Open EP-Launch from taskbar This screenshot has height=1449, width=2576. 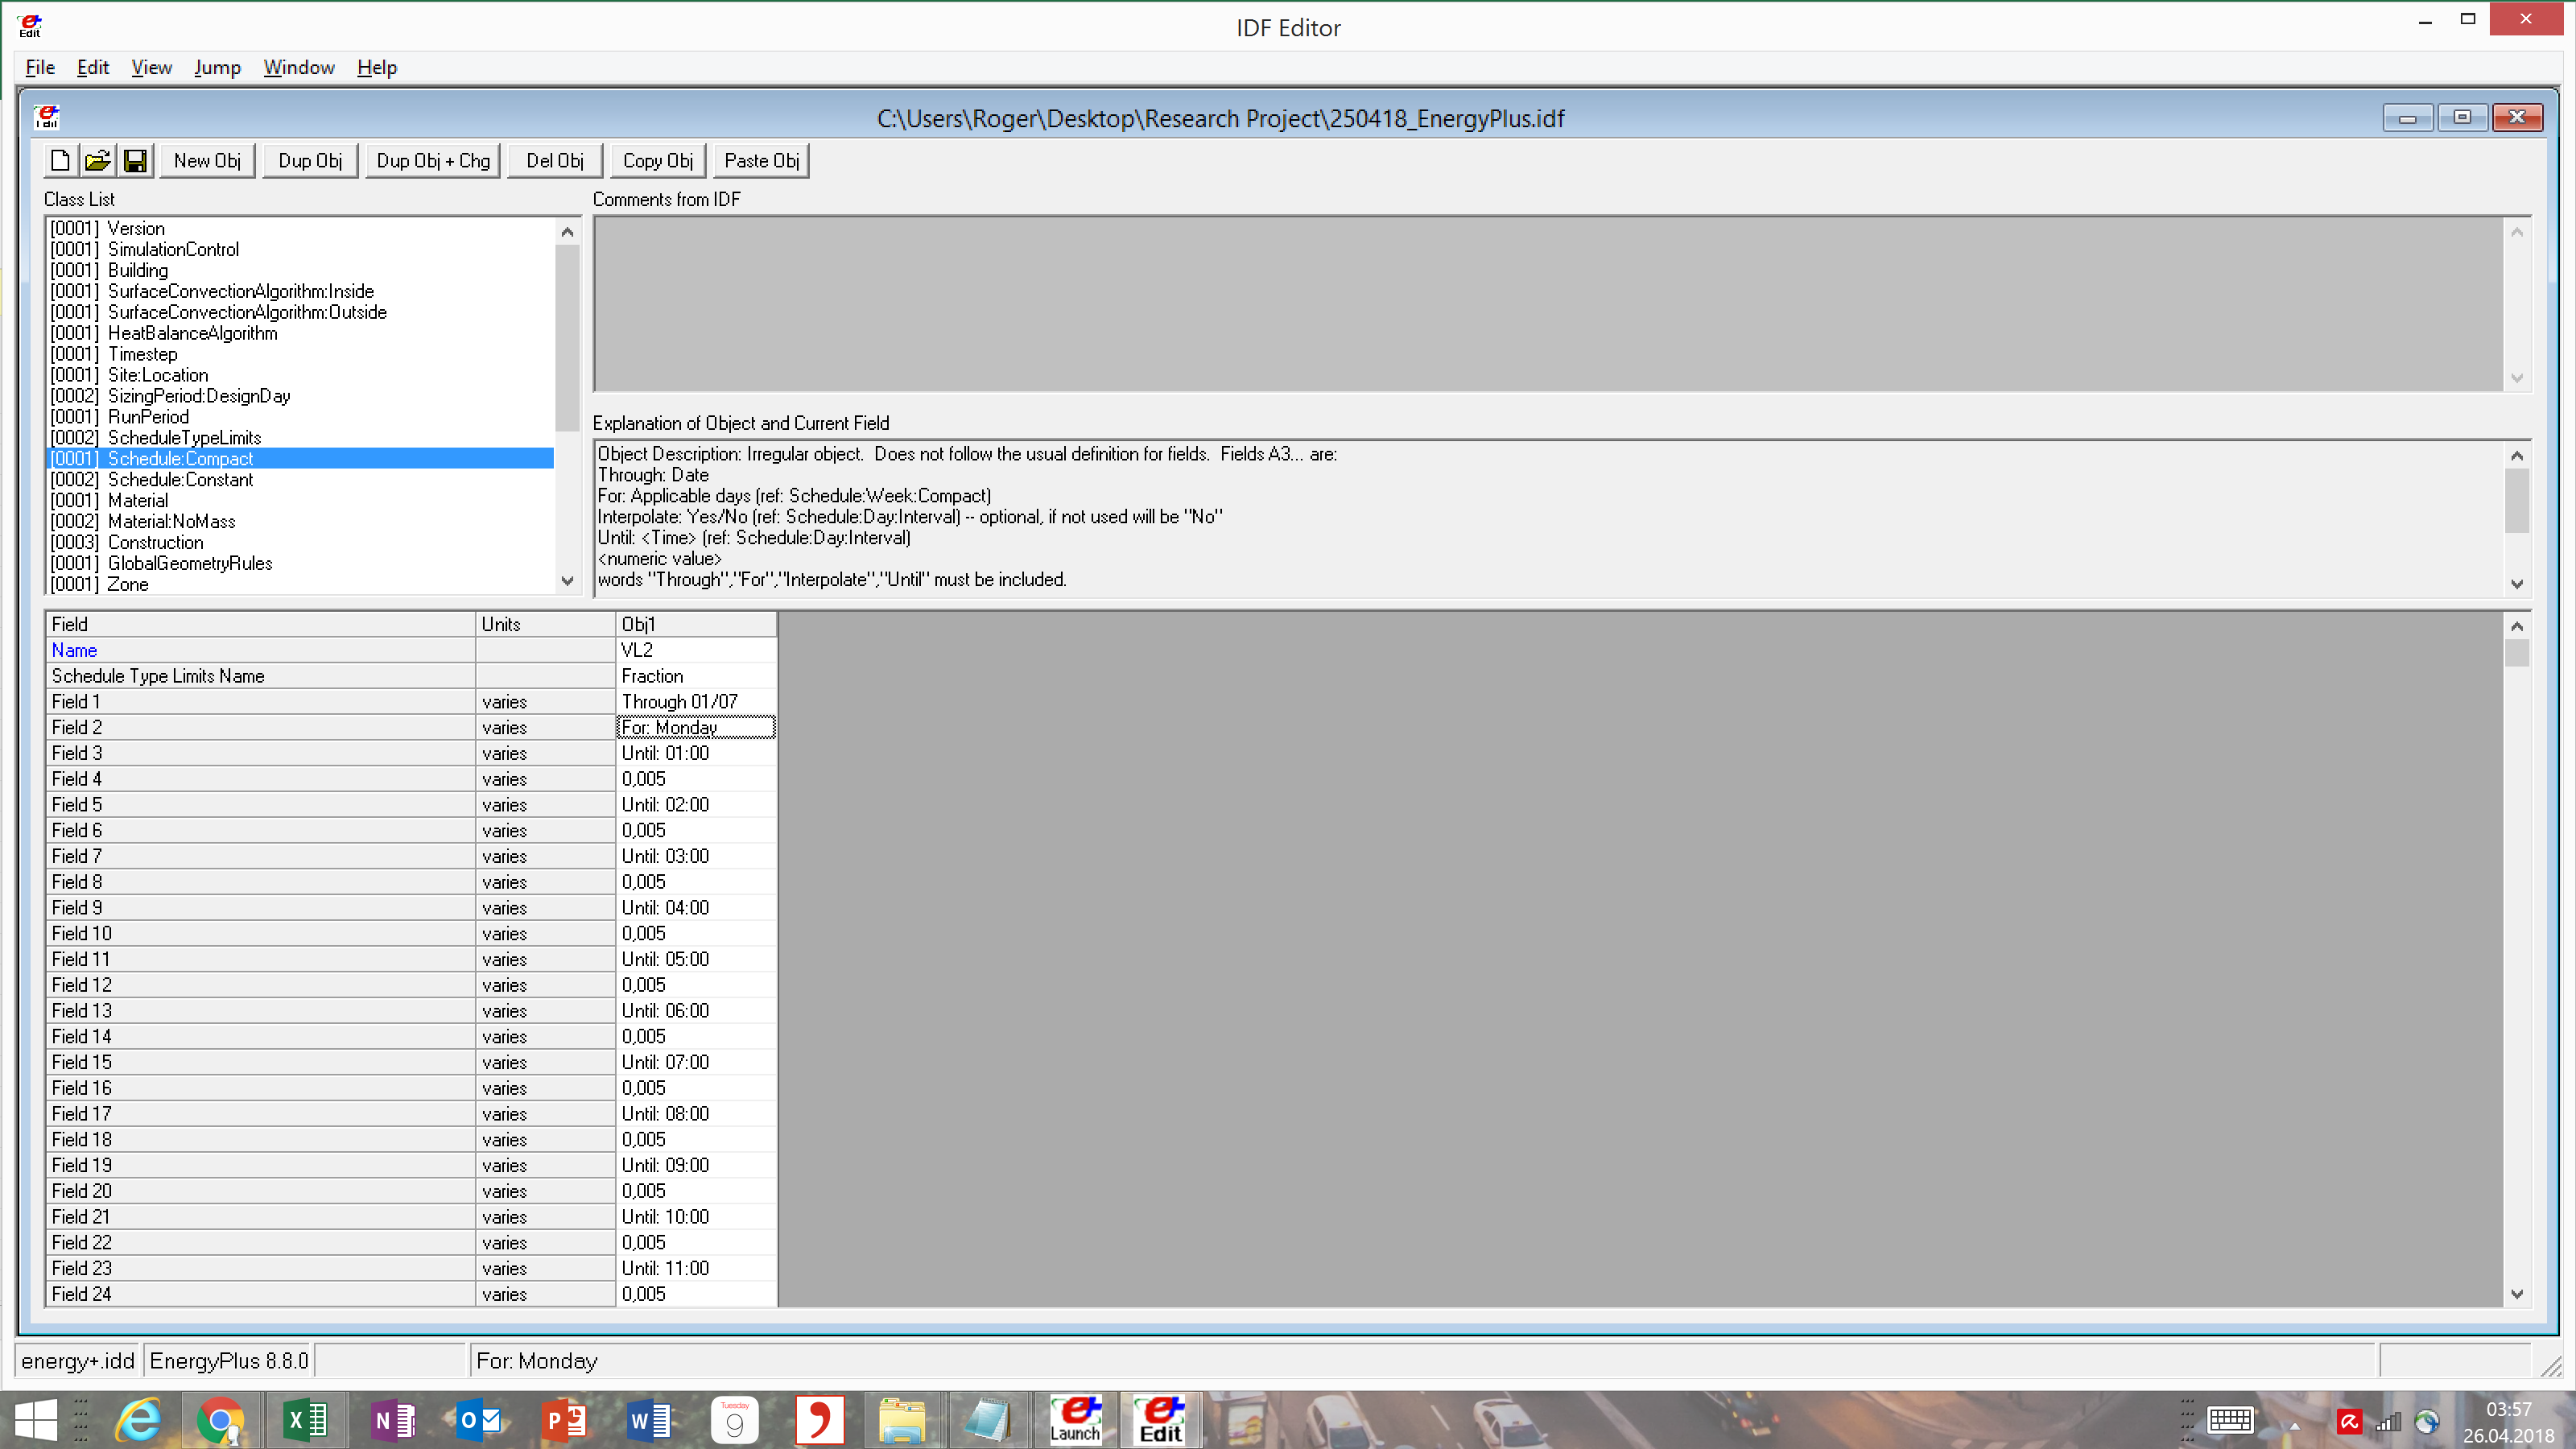click(1075, 1420)
